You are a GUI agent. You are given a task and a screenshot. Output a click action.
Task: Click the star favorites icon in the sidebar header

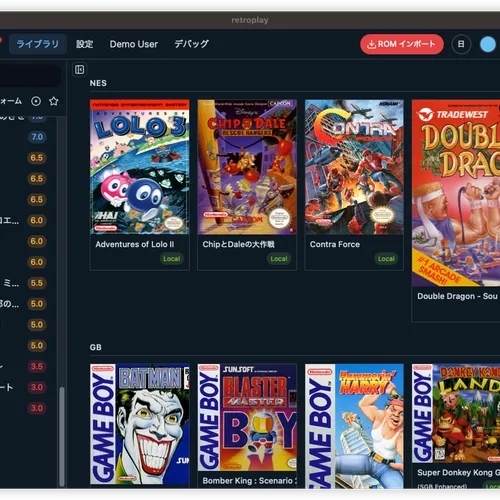[x=54, y=101]
